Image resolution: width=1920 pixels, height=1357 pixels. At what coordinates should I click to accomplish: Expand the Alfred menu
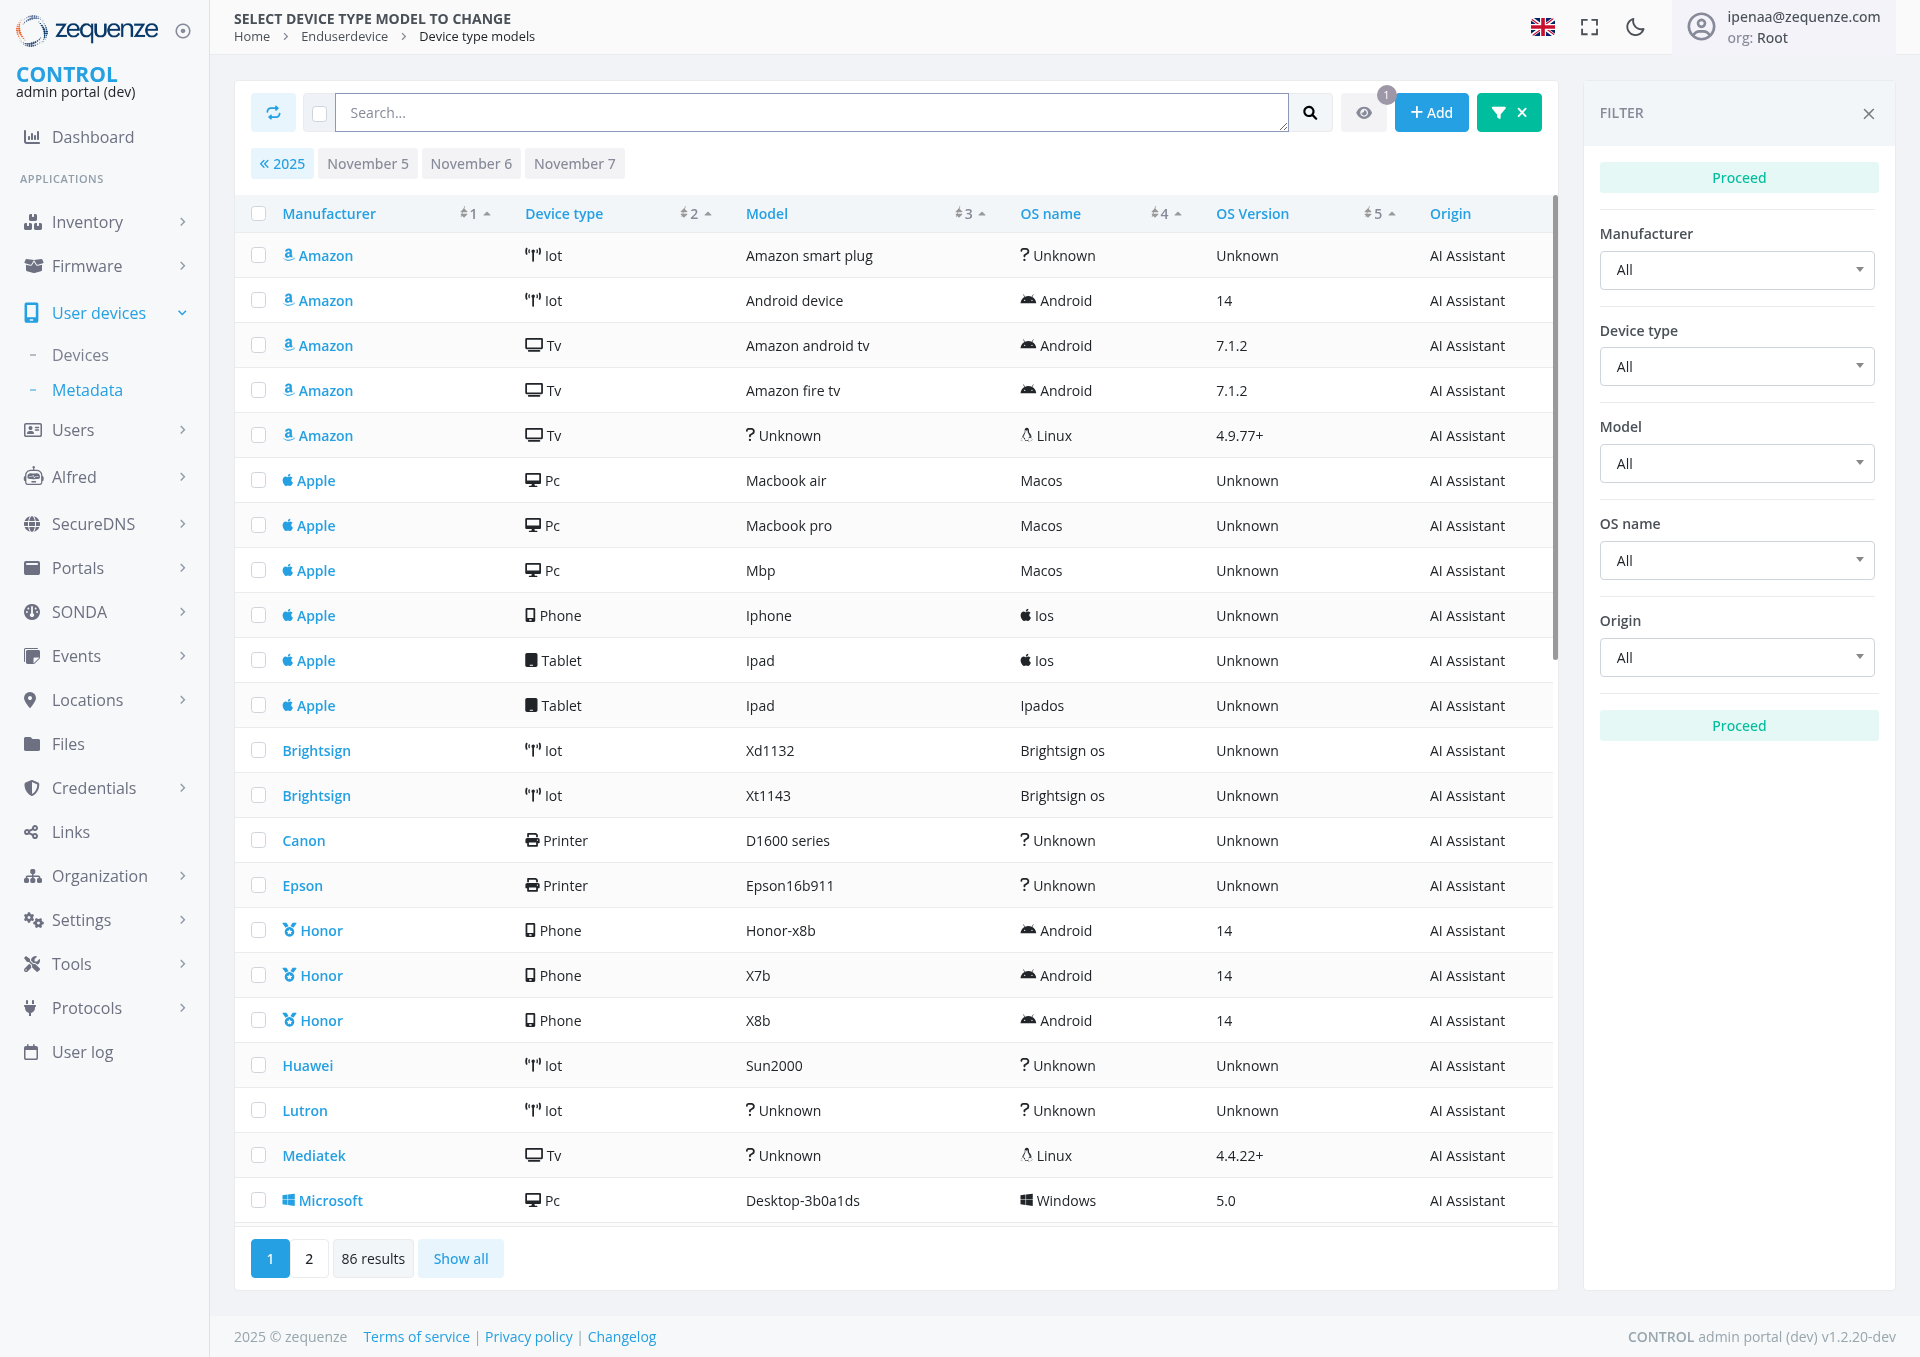pos(105,477)
